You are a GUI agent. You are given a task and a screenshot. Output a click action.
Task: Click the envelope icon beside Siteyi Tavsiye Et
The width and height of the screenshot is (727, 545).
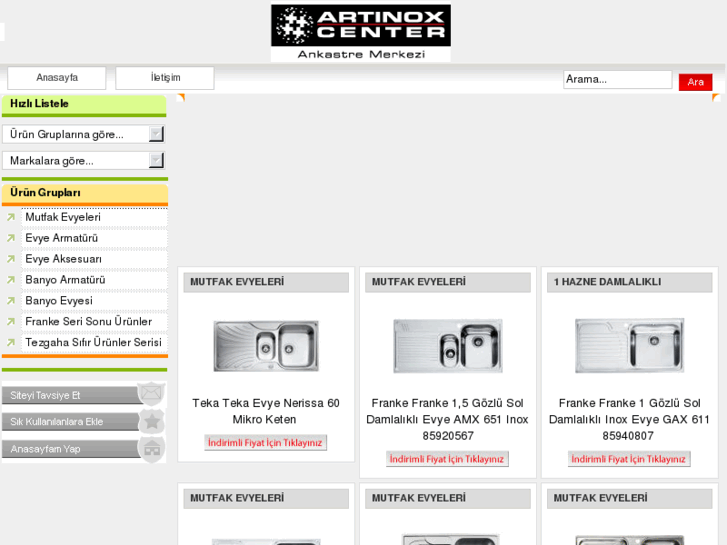[151, 394]
